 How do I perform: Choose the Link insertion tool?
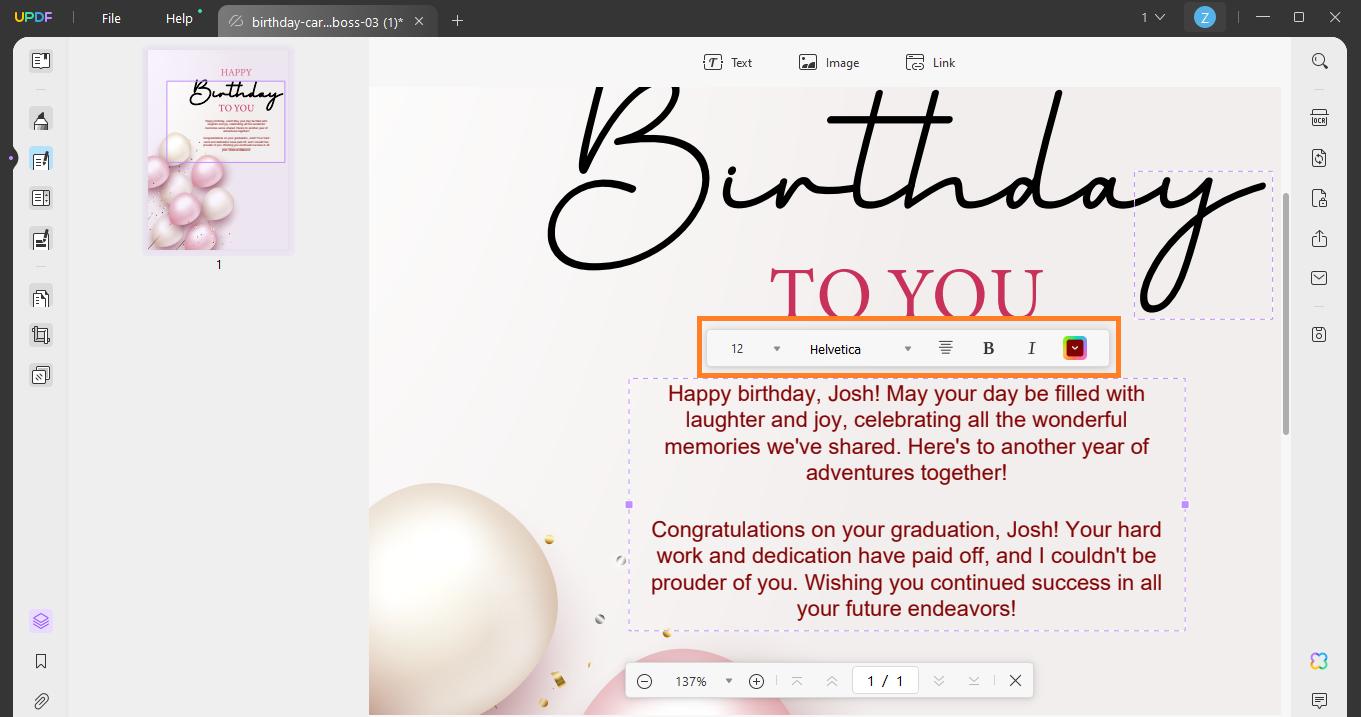[931, 62]
